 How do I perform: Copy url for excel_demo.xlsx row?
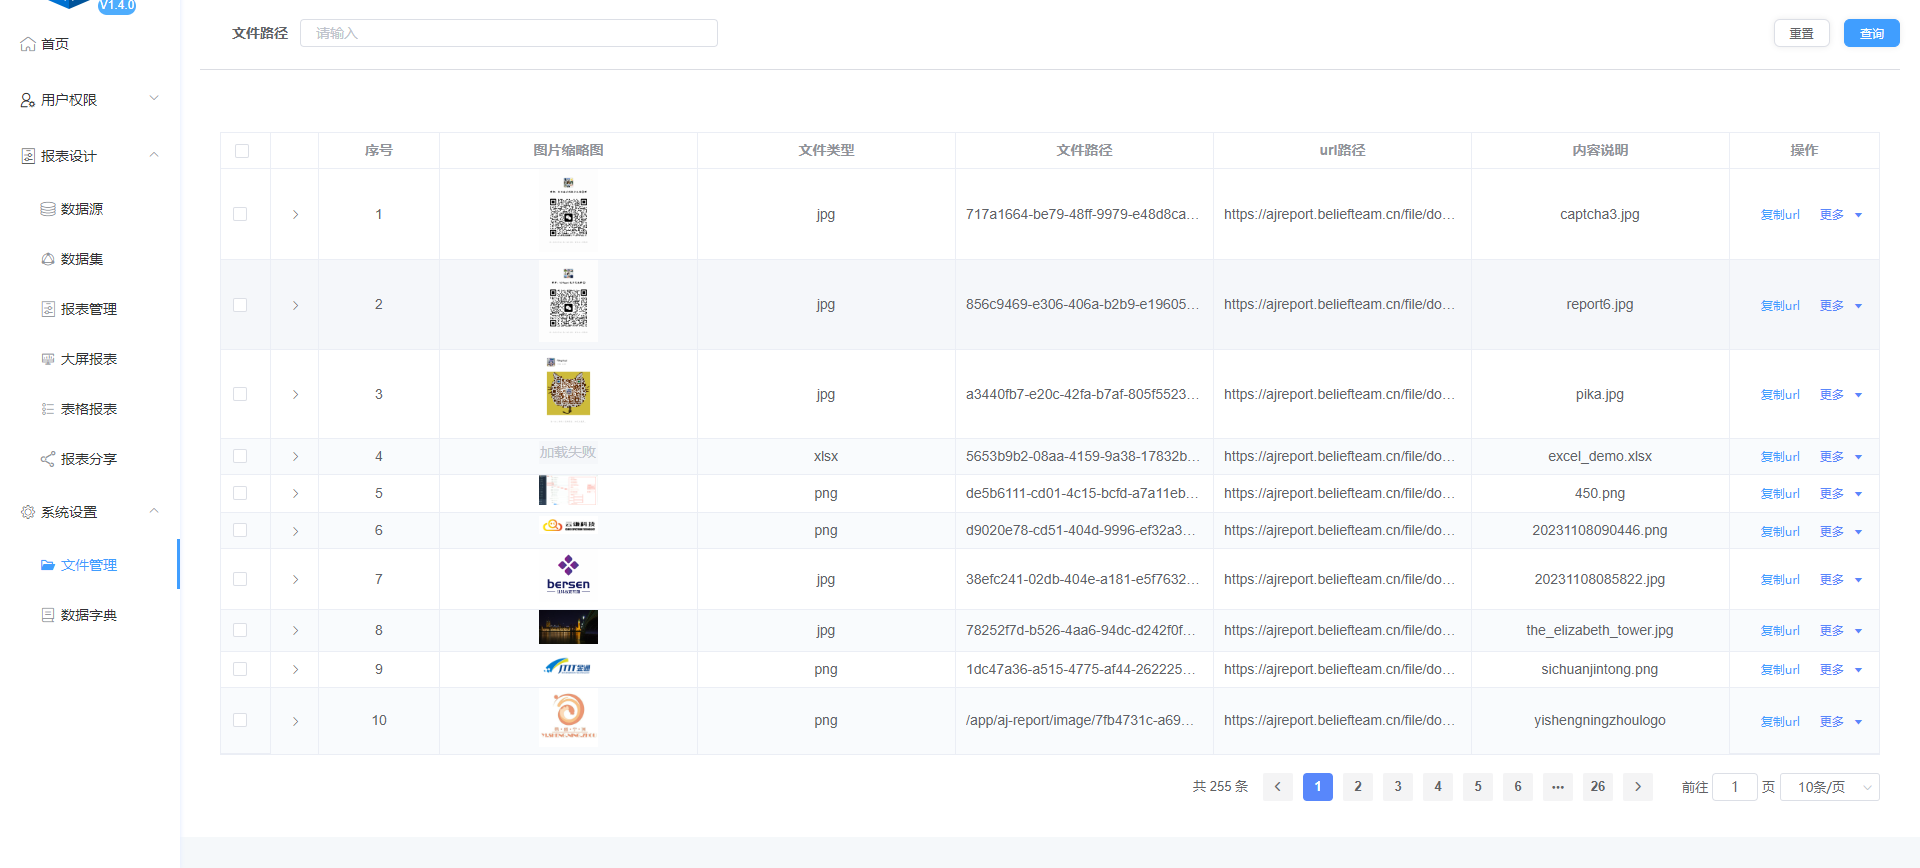[x=1780, y=457]
